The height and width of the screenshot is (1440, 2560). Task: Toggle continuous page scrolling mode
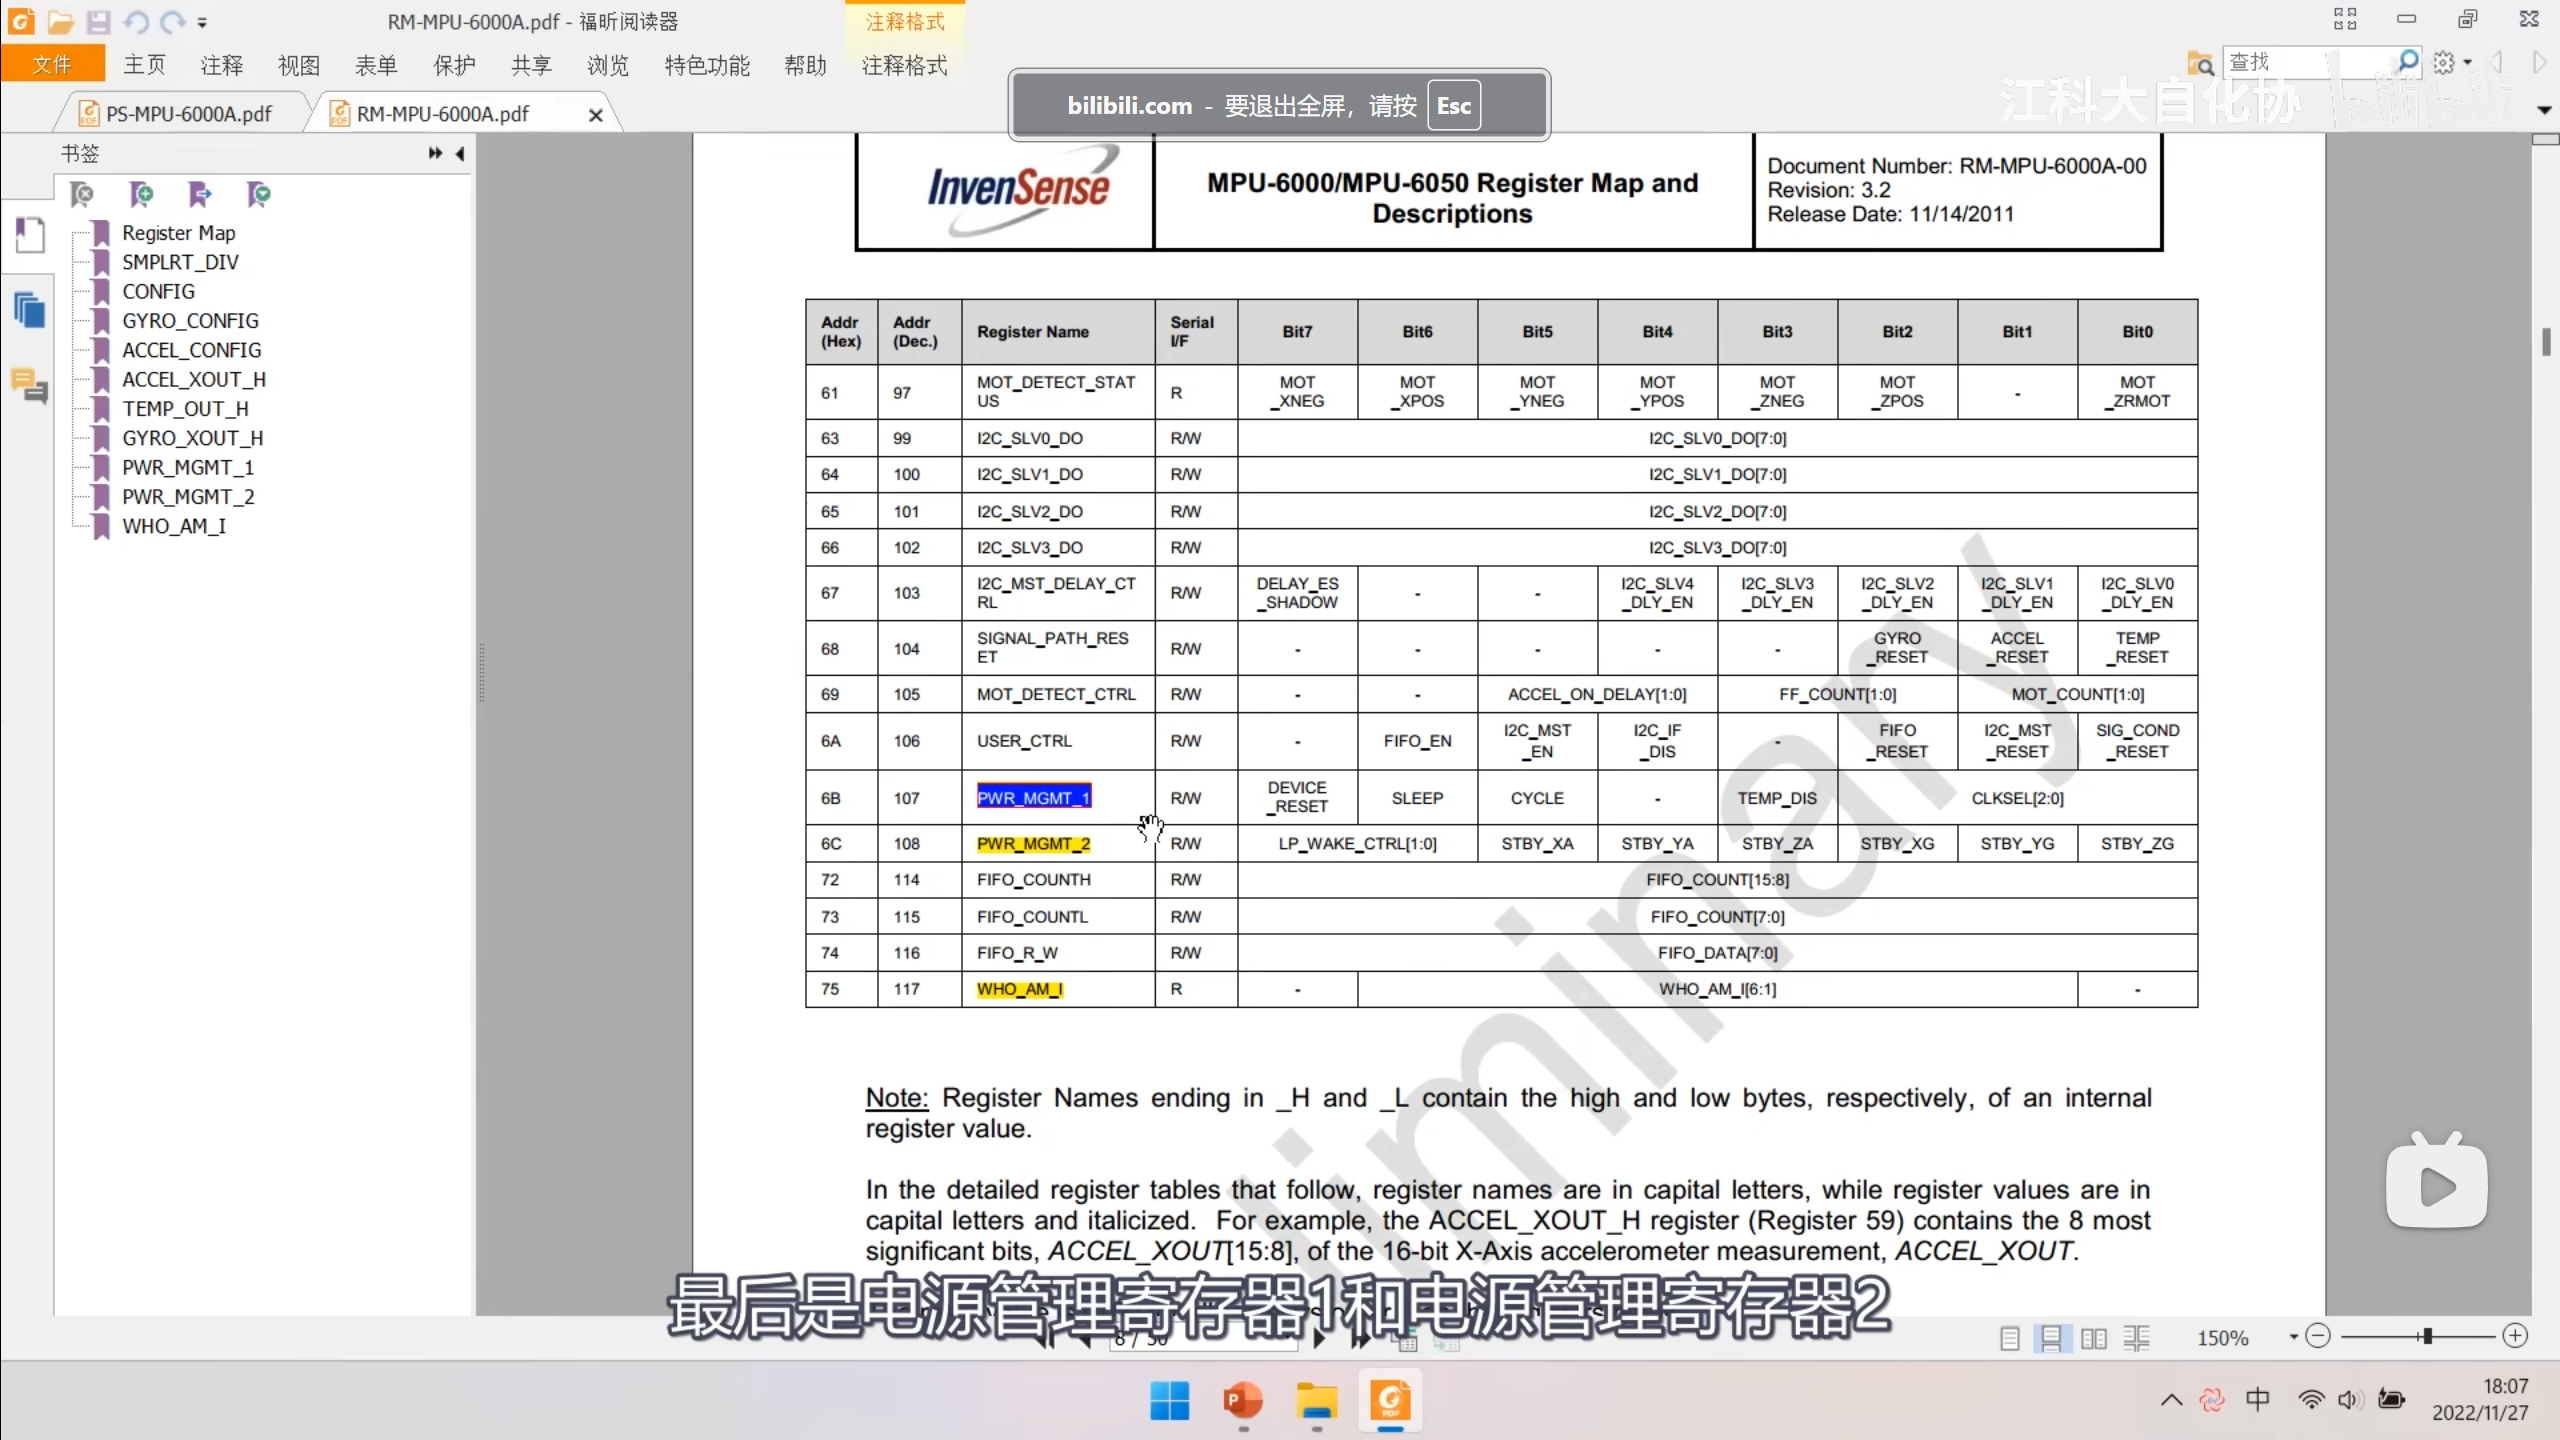[2051, 1338]
